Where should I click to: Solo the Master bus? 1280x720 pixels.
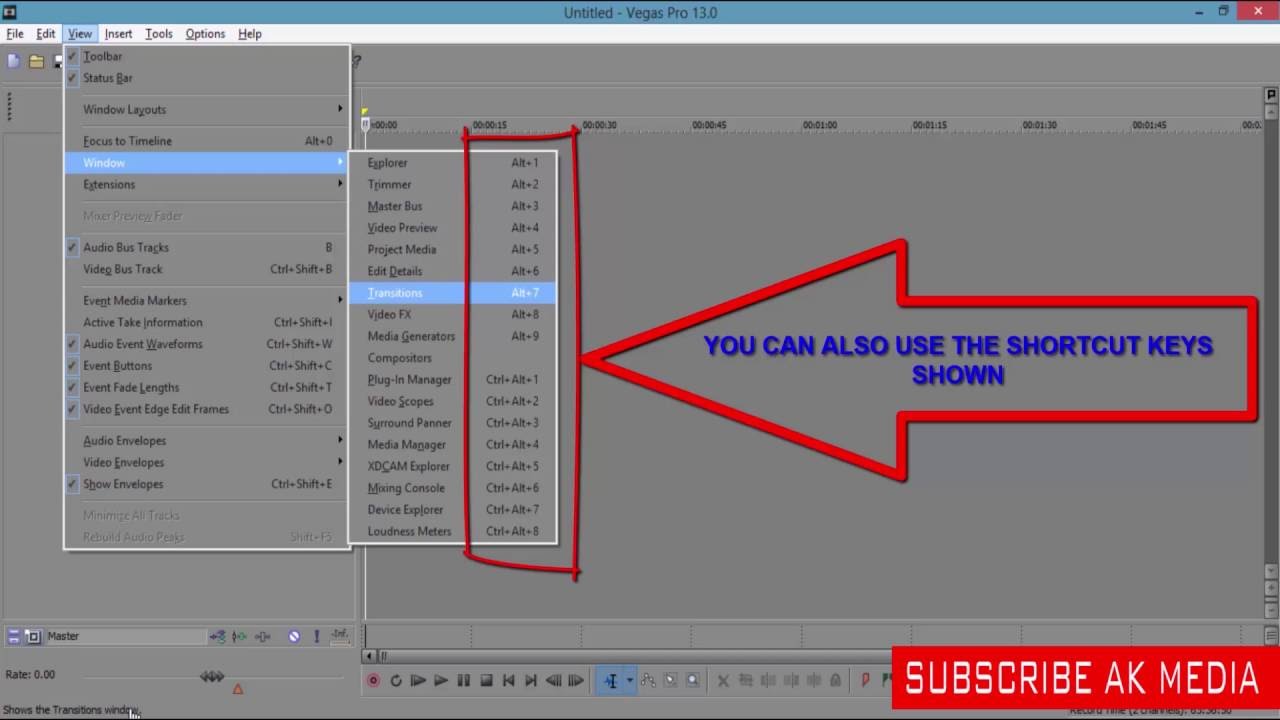click(317, 636)
